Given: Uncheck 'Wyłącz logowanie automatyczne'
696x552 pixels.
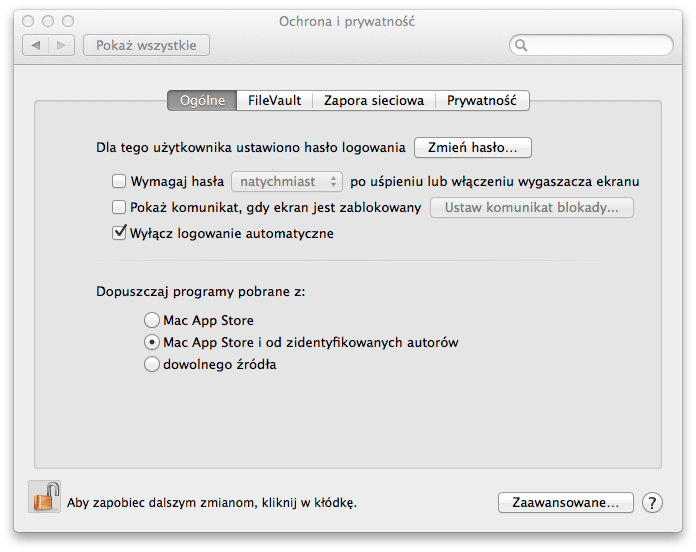Looking at the screenshot, I should (119, 233).
